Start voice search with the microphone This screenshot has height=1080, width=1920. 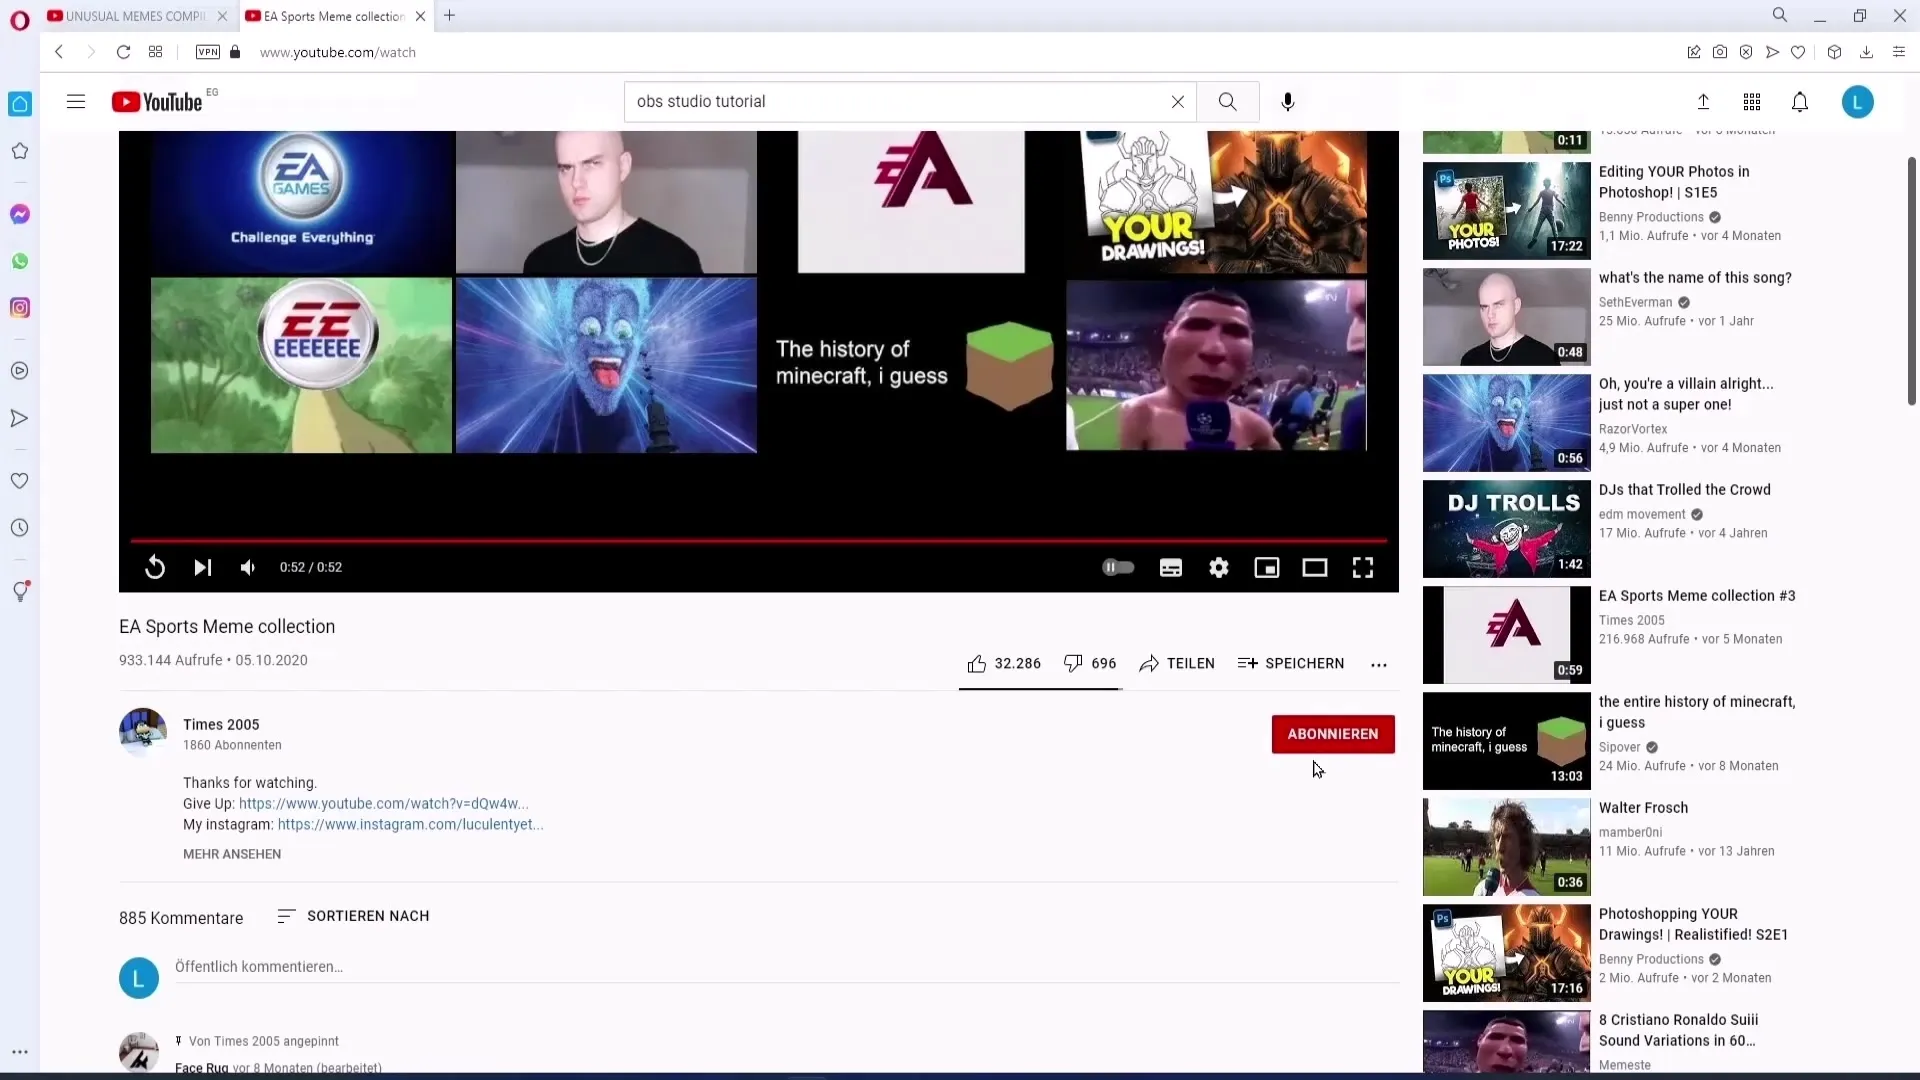tap(1288, 101)
